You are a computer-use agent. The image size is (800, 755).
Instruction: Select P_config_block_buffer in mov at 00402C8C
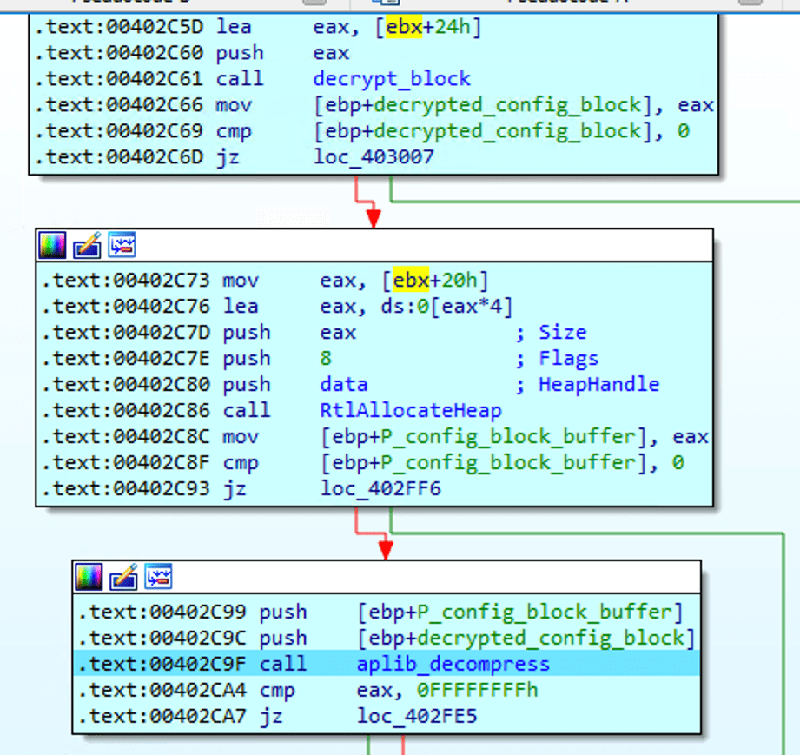coord(508,437)
